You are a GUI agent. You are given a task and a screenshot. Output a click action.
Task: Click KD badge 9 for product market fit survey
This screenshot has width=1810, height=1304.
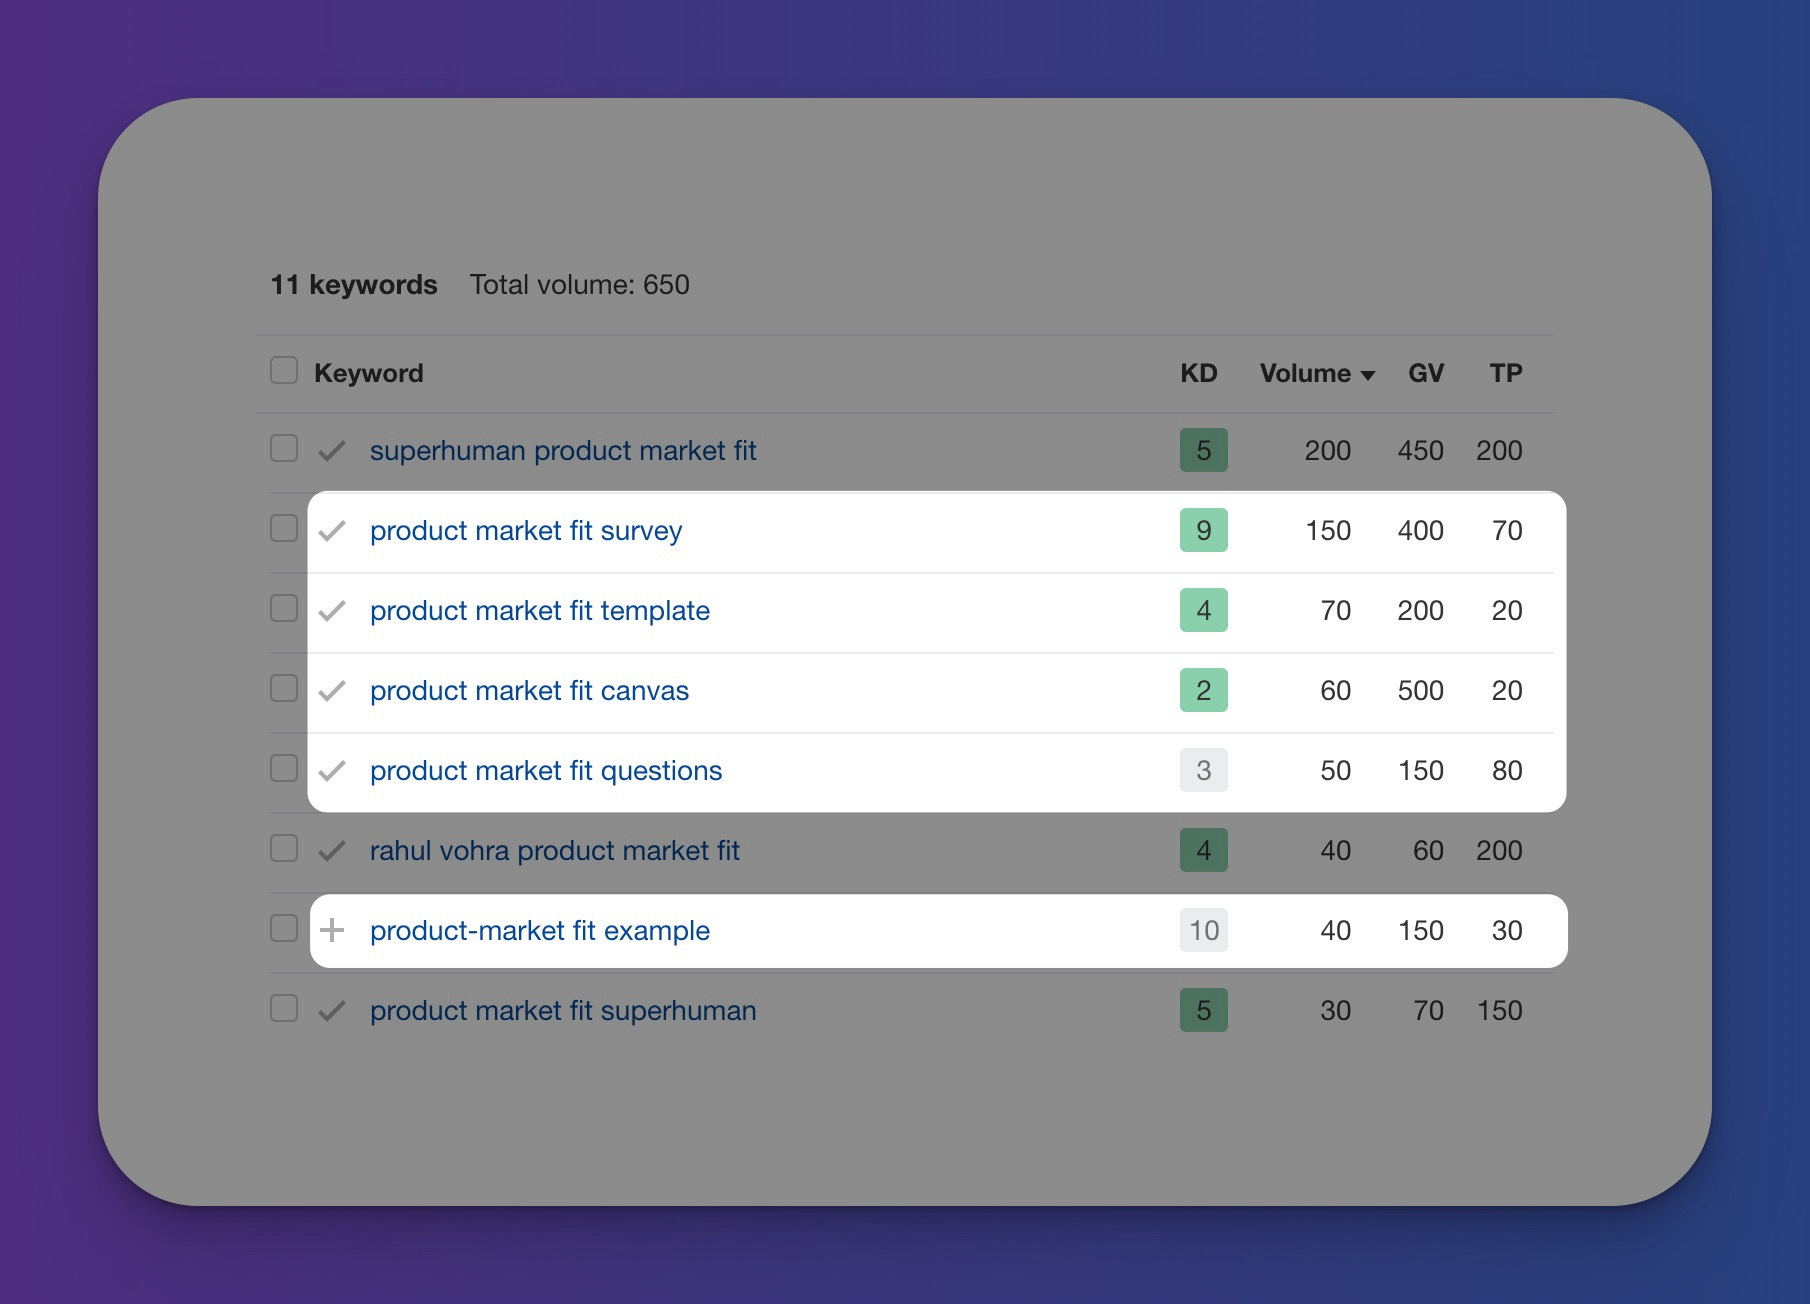click(1204, 530)
